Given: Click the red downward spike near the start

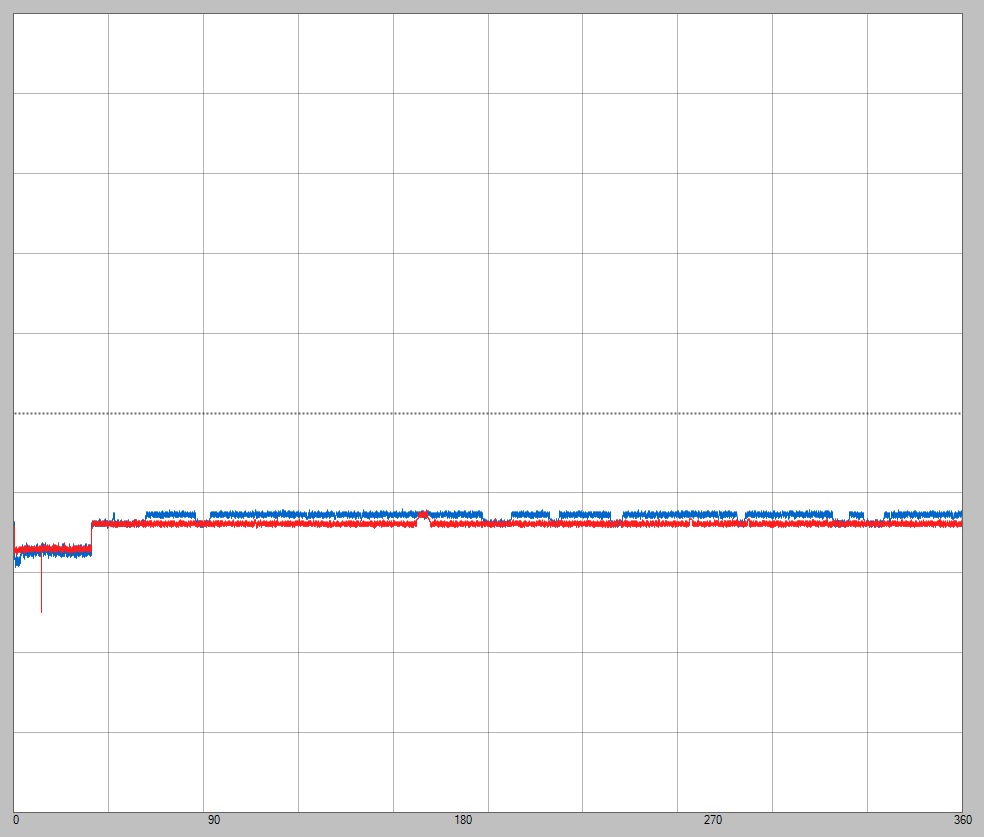Looking at the screenshot, I should [41, 584].
